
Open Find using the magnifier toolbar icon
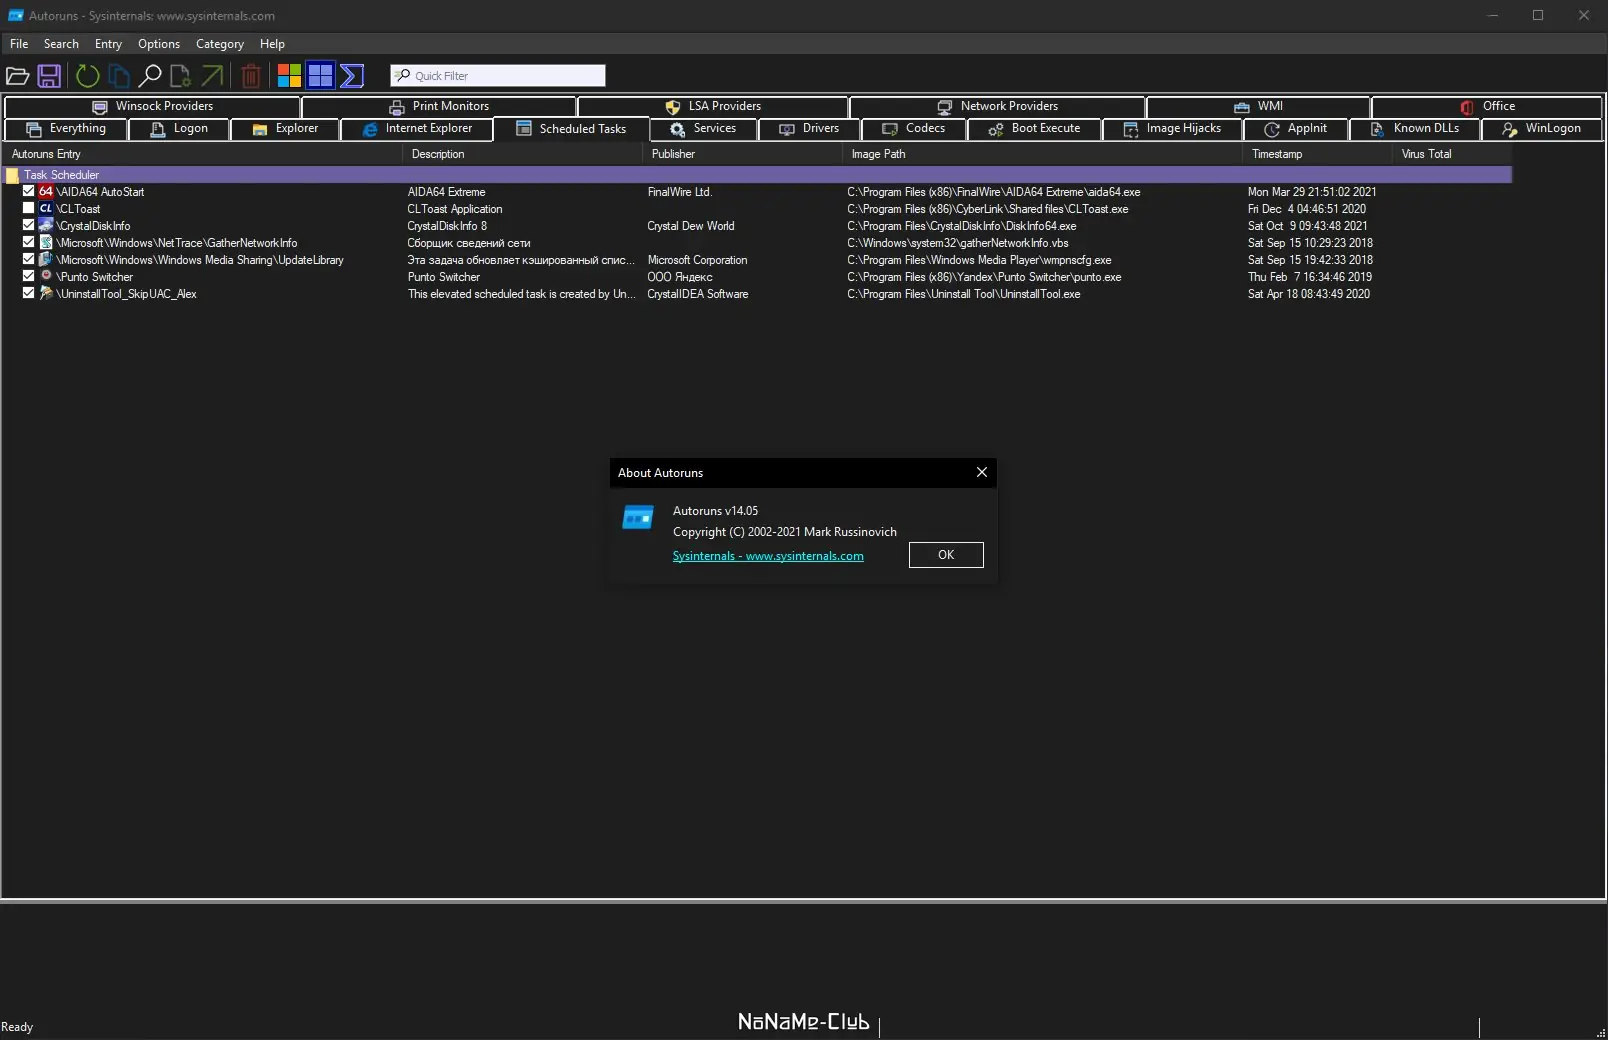click(150, 76)
